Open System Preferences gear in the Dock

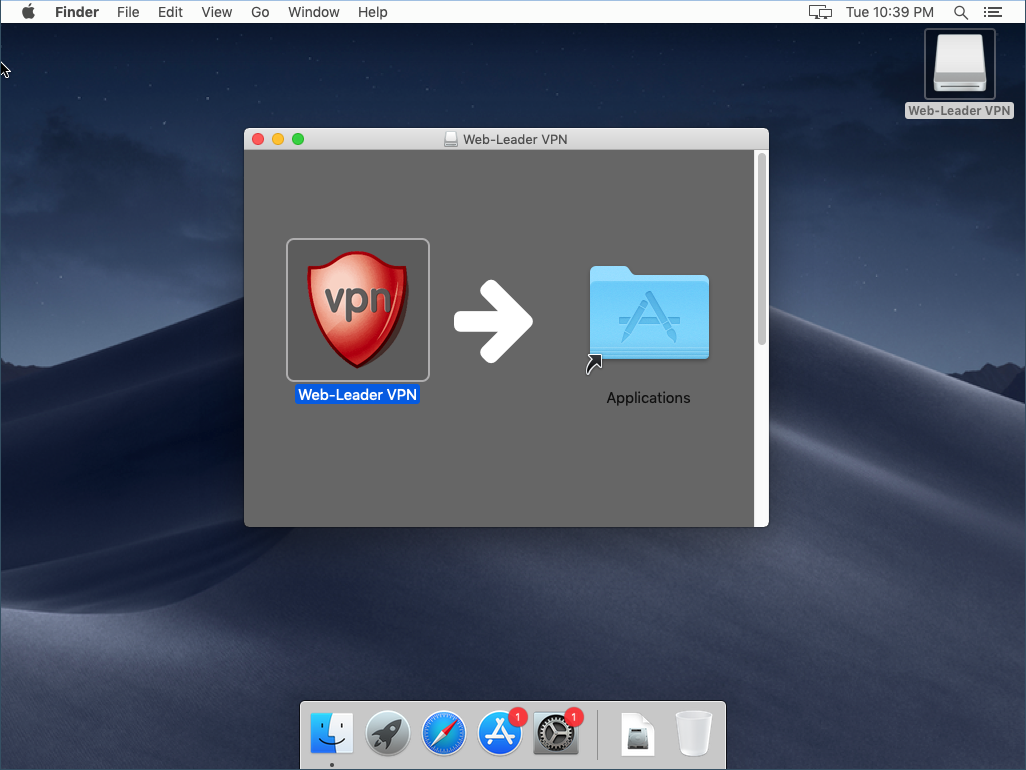tap(556, 733)
